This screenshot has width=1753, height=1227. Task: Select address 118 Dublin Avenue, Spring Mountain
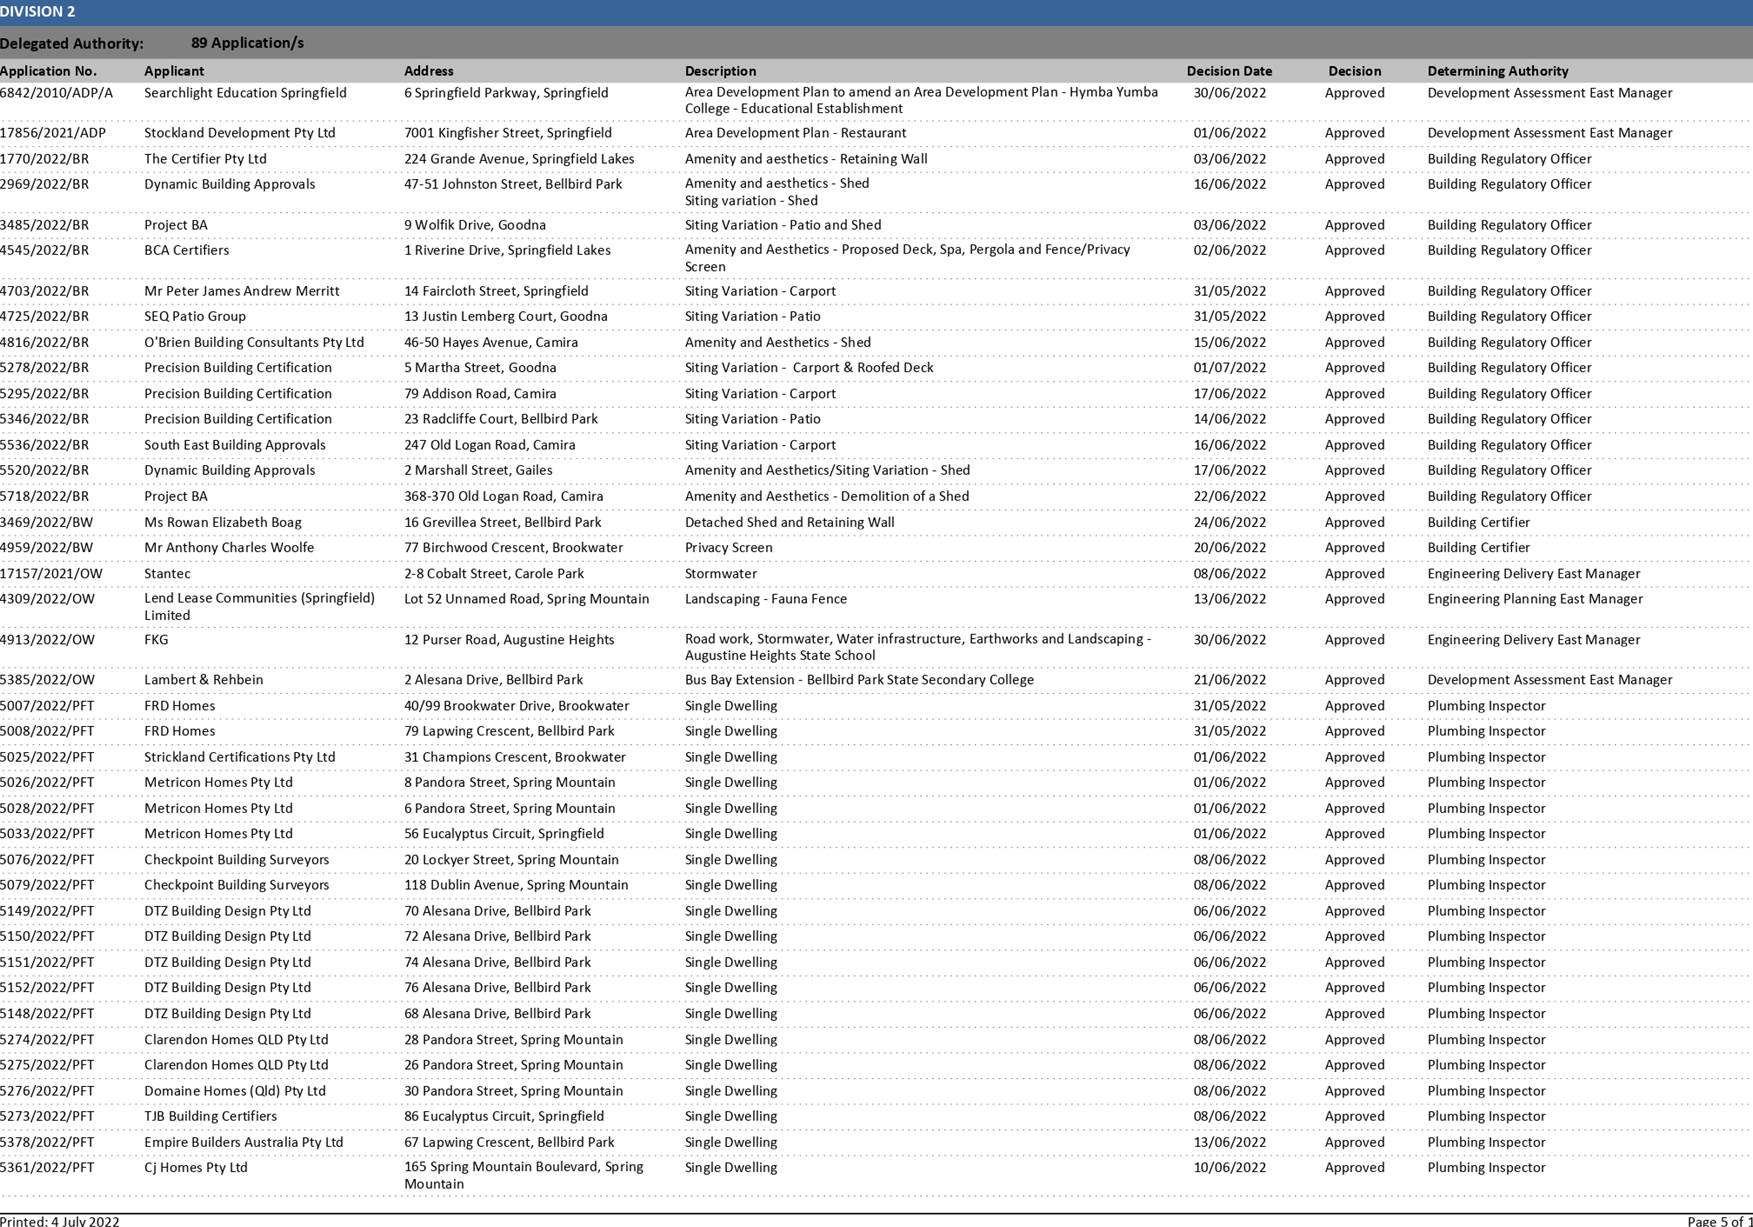coord(516,885)
